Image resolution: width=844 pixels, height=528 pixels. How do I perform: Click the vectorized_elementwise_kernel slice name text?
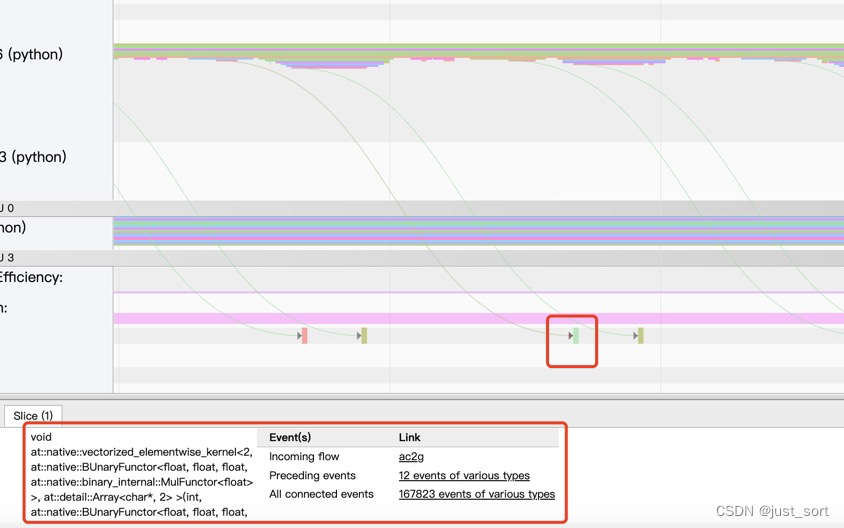[x=142, y=474]
